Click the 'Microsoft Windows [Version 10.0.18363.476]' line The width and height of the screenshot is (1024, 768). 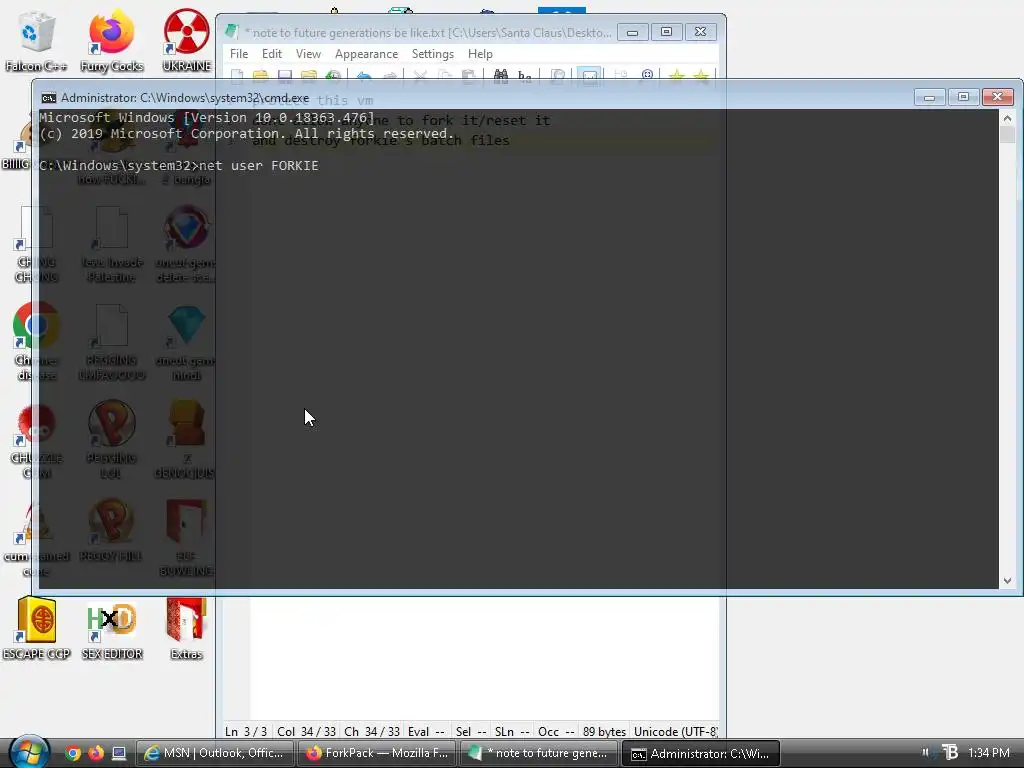(207, 118)
